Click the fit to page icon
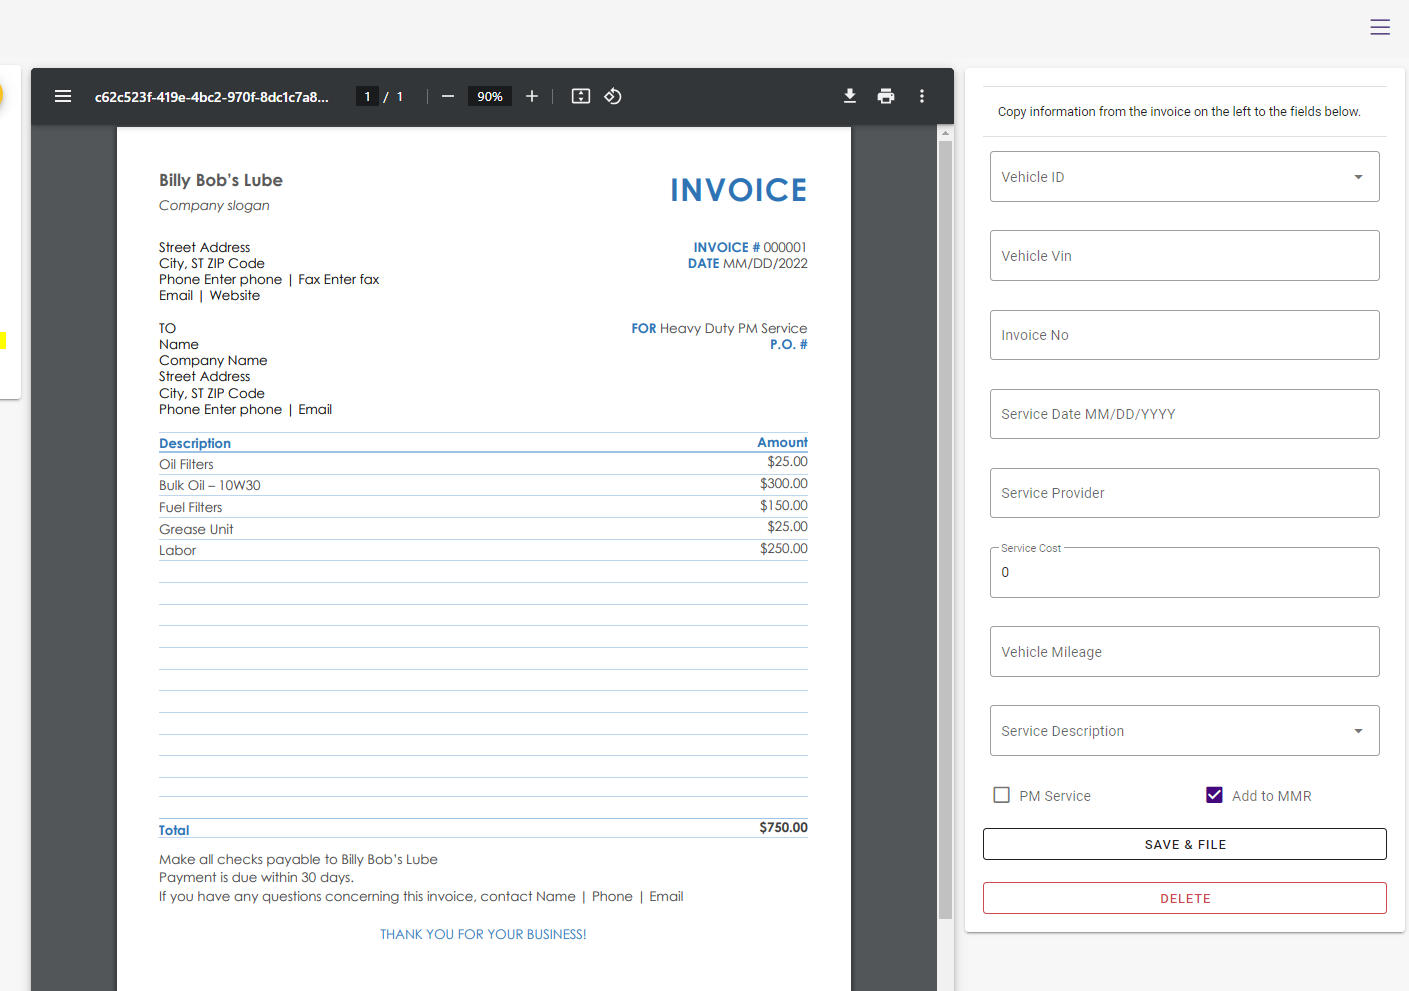1409x991 pixels. pyautogui.click(x=581, y=97)
